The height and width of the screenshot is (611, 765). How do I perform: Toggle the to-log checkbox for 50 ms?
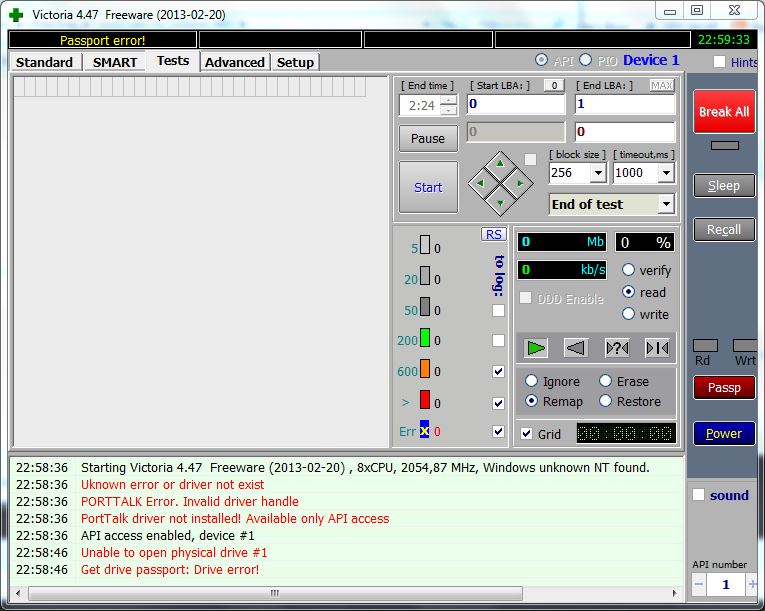point(498,310)
